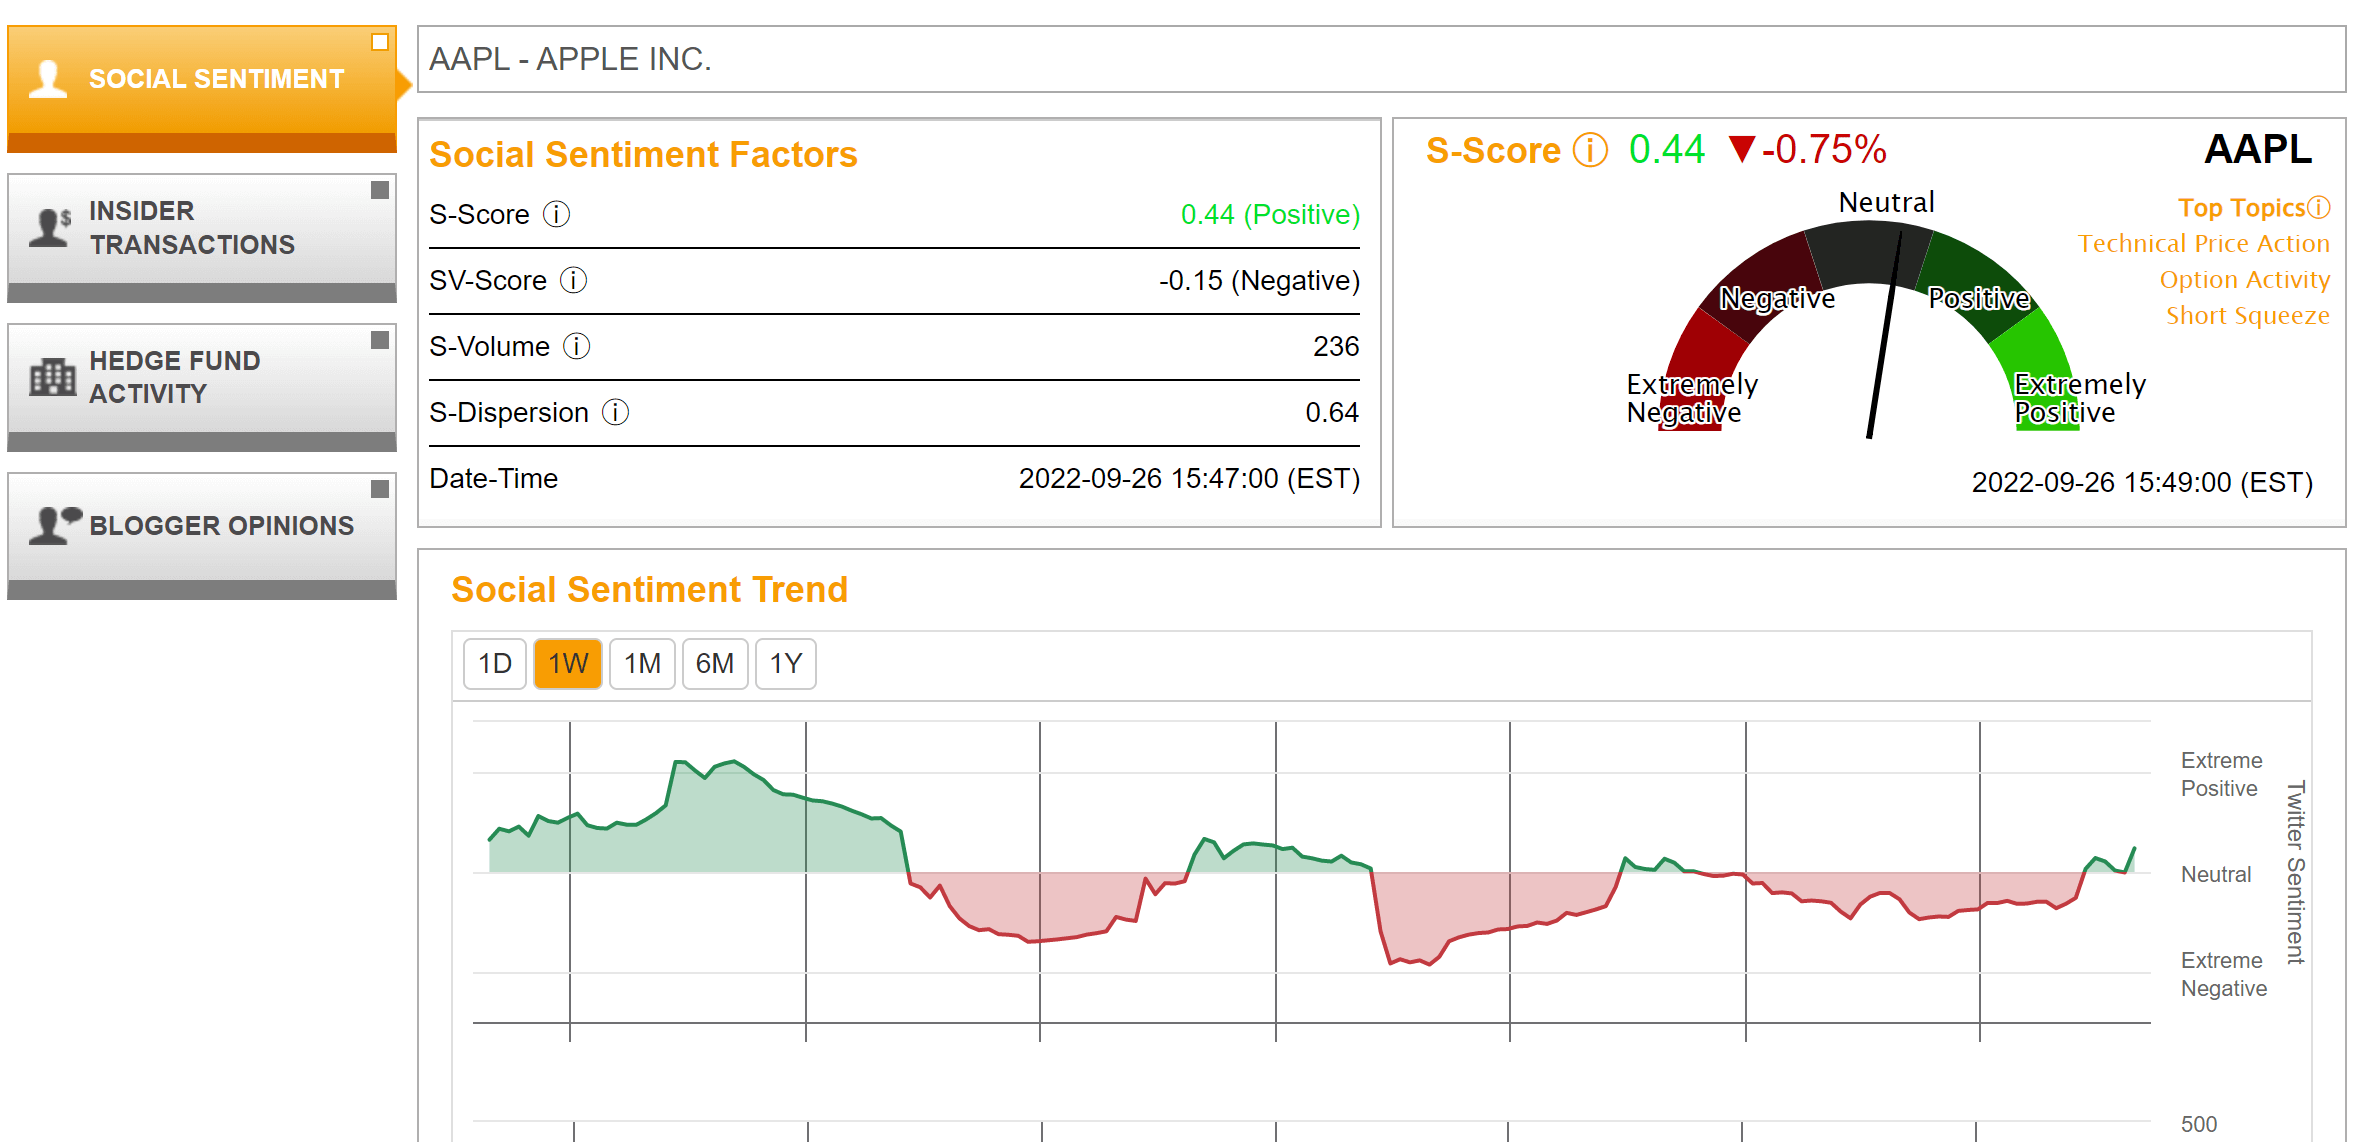This screenshot has height=1142, width=2364.
Task: Click the Extreme Positive axis label
Action: [x=2221, y=775]
